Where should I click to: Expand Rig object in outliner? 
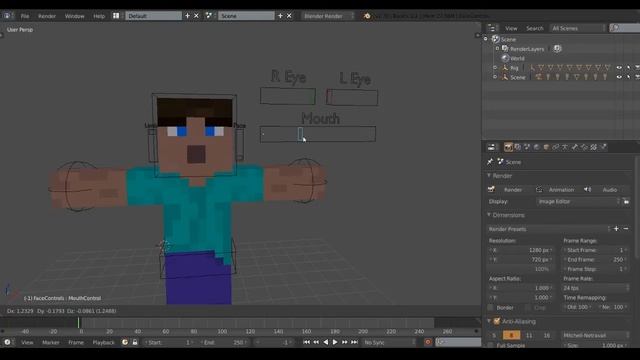point(495,68)
